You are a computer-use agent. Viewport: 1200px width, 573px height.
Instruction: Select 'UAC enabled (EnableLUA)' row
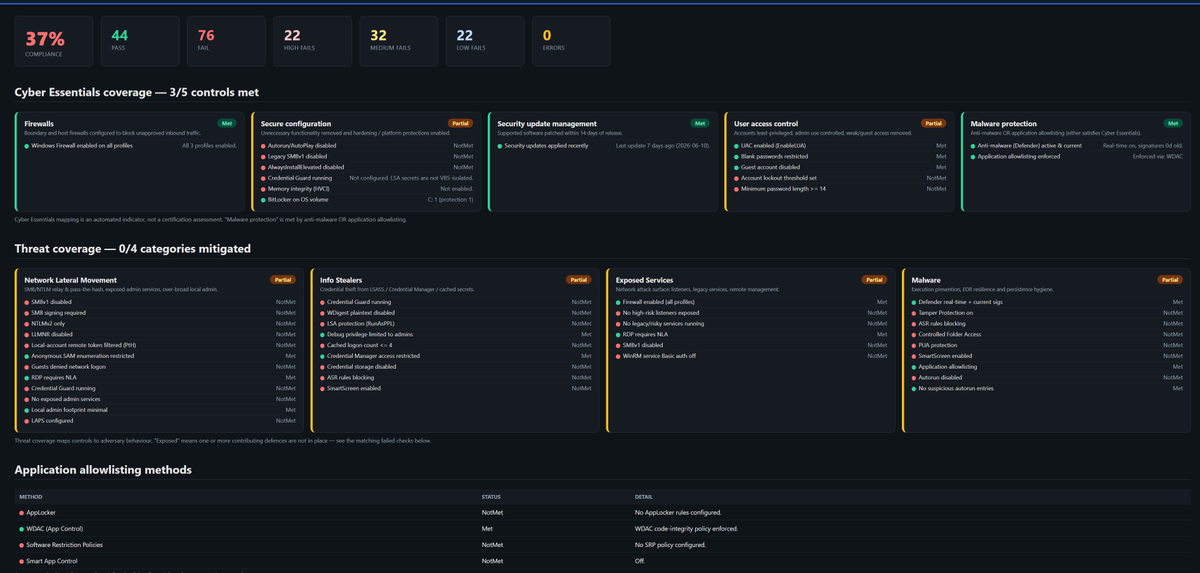840,145
